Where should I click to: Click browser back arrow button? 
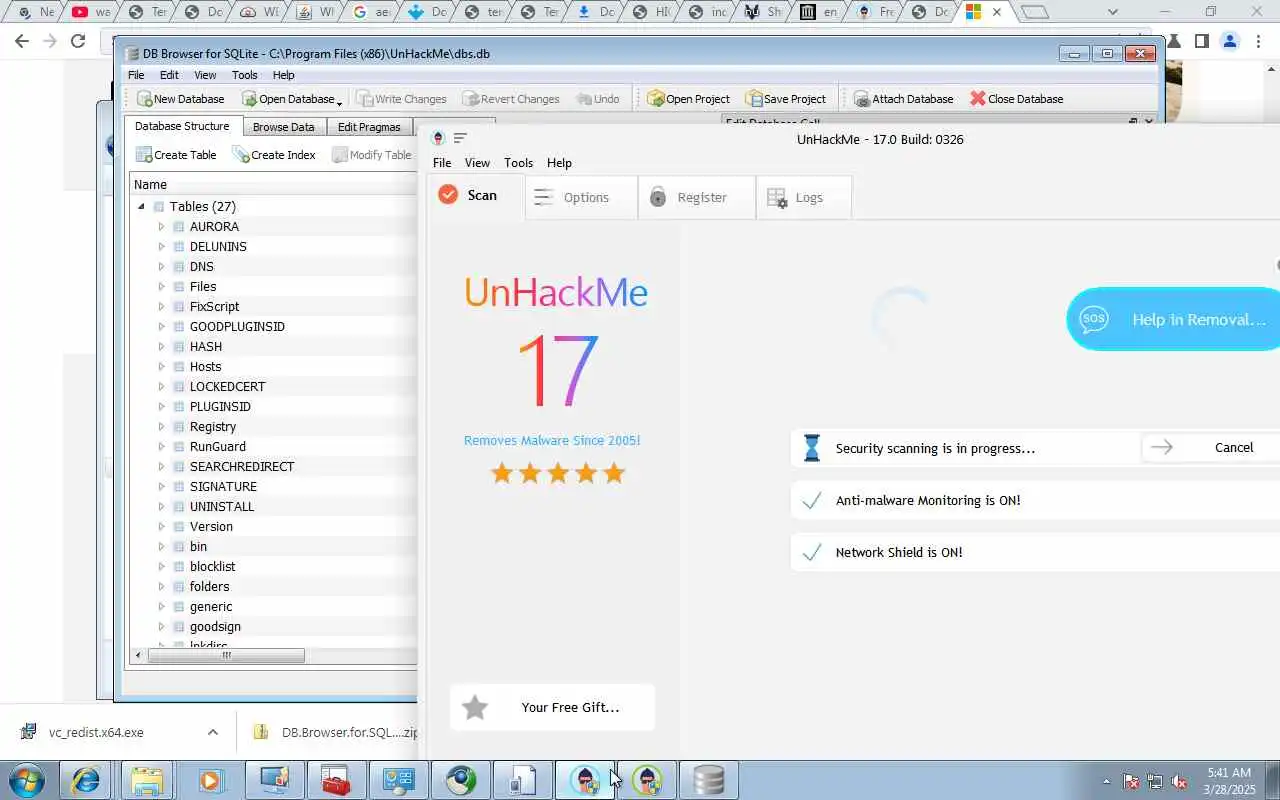click(22, 41)
